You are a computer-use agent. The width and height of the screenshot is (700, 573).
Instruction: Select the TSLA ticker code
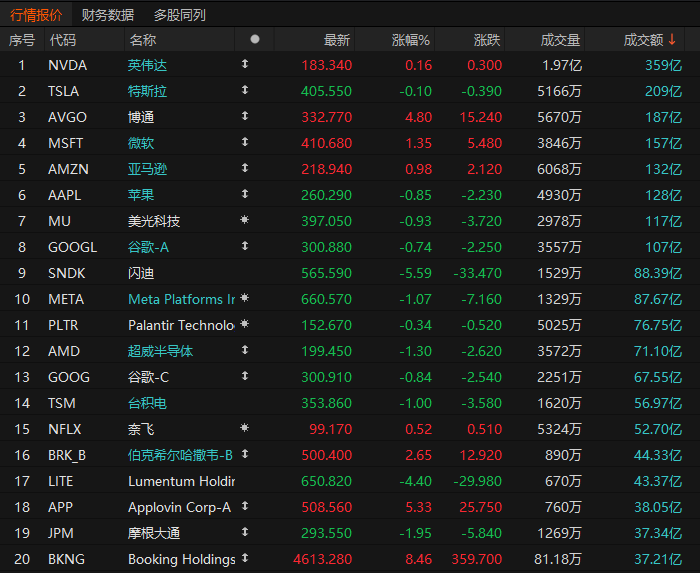click(63, 91)
